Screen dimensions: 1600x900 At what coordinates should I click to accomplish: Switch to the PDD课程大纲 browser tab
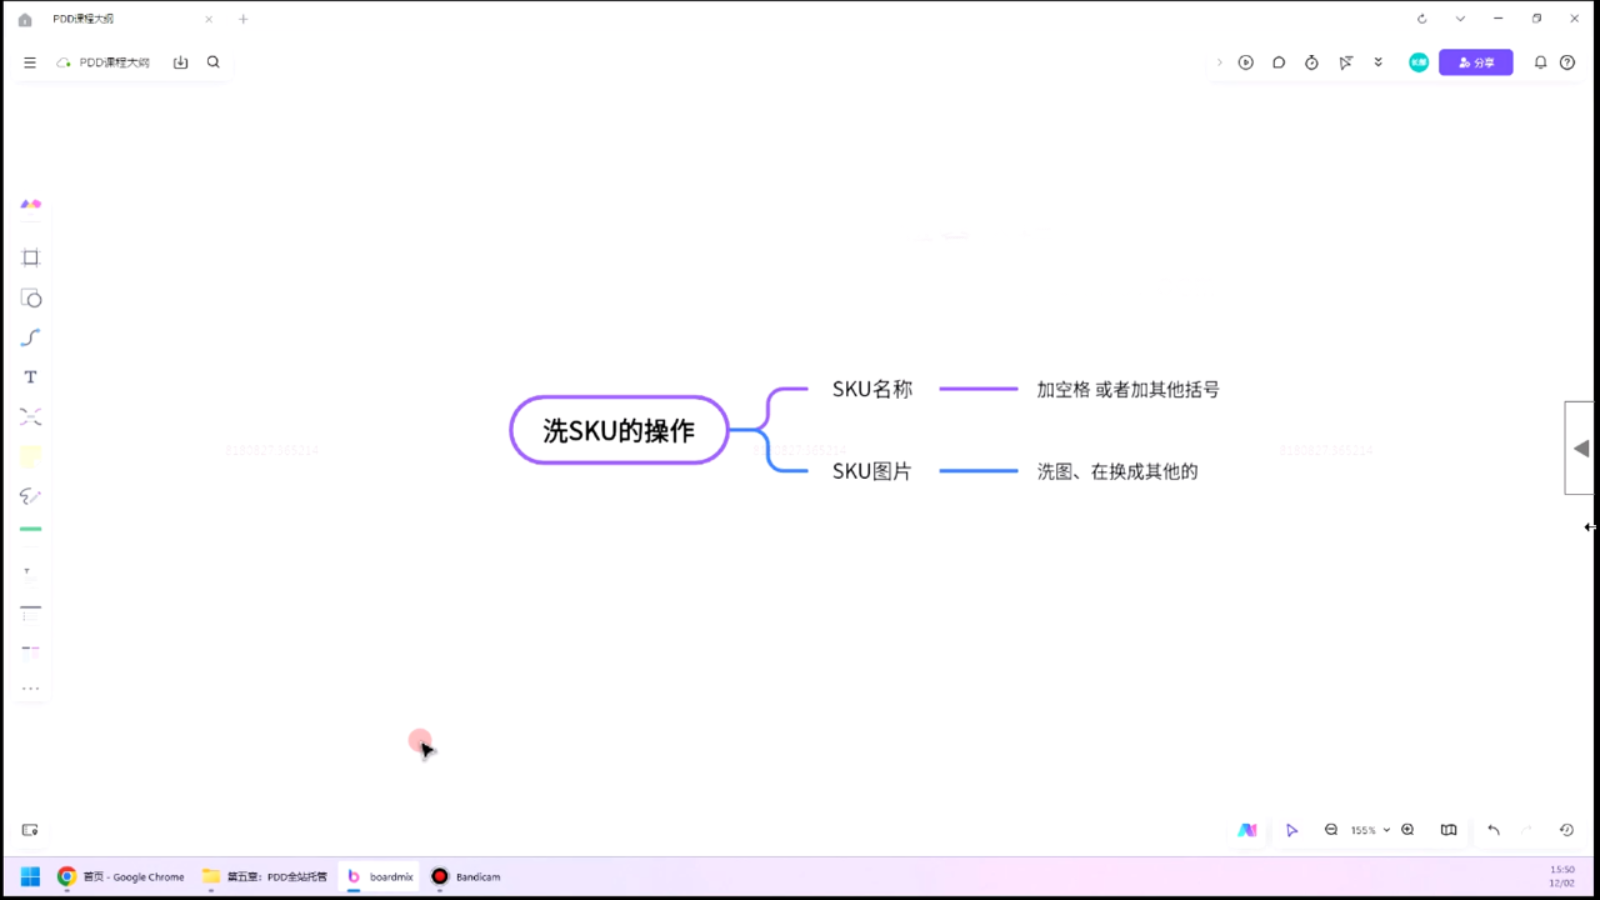pos(85,18)
